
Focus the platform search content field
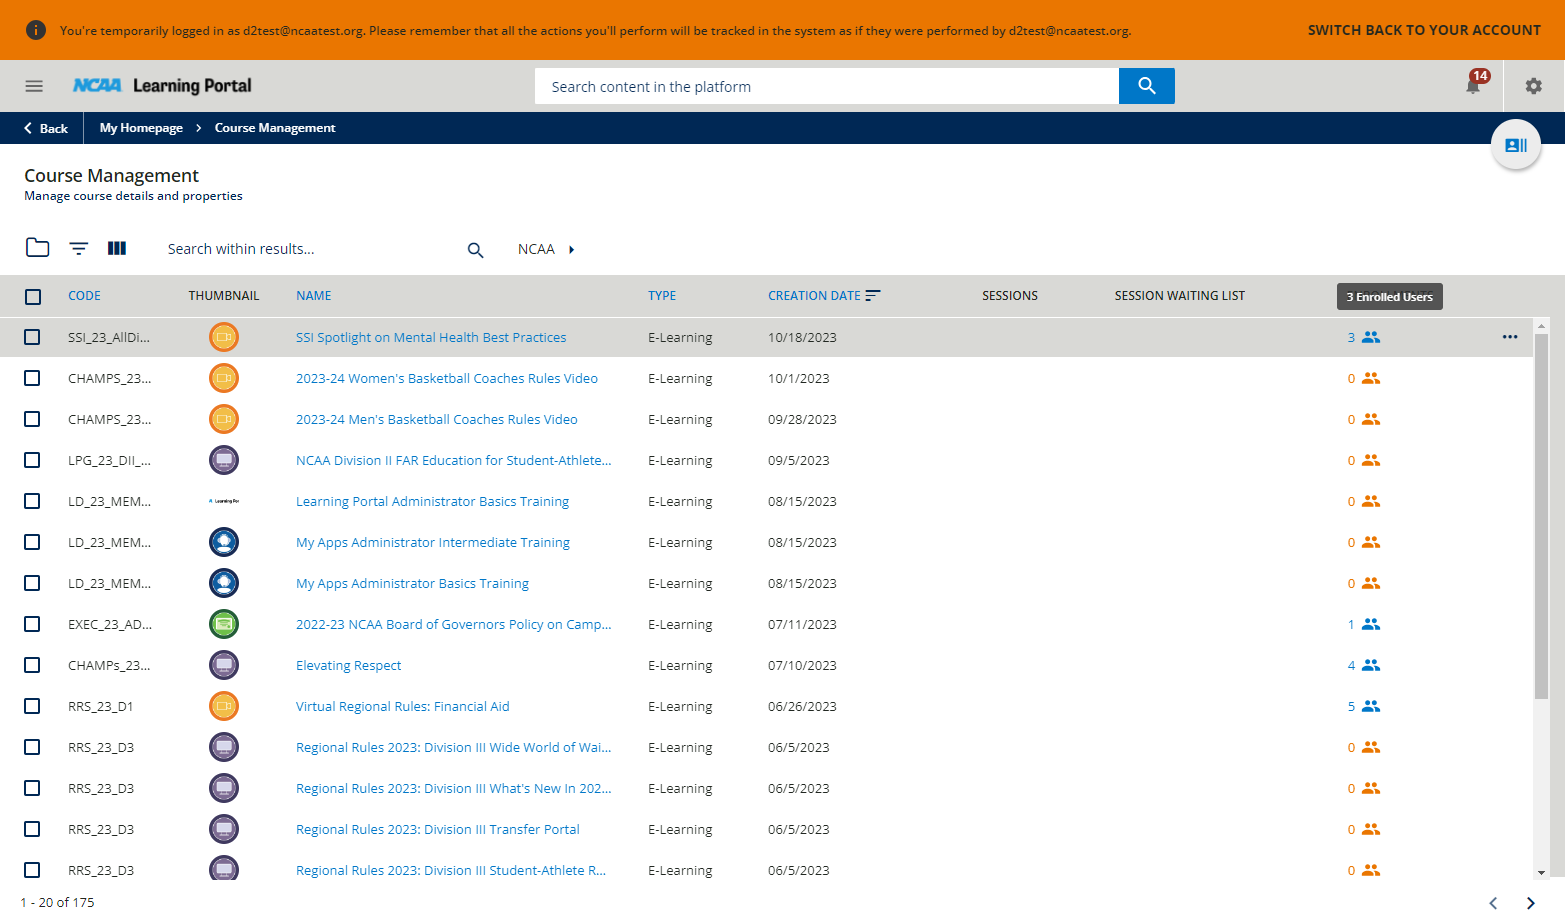827,86
